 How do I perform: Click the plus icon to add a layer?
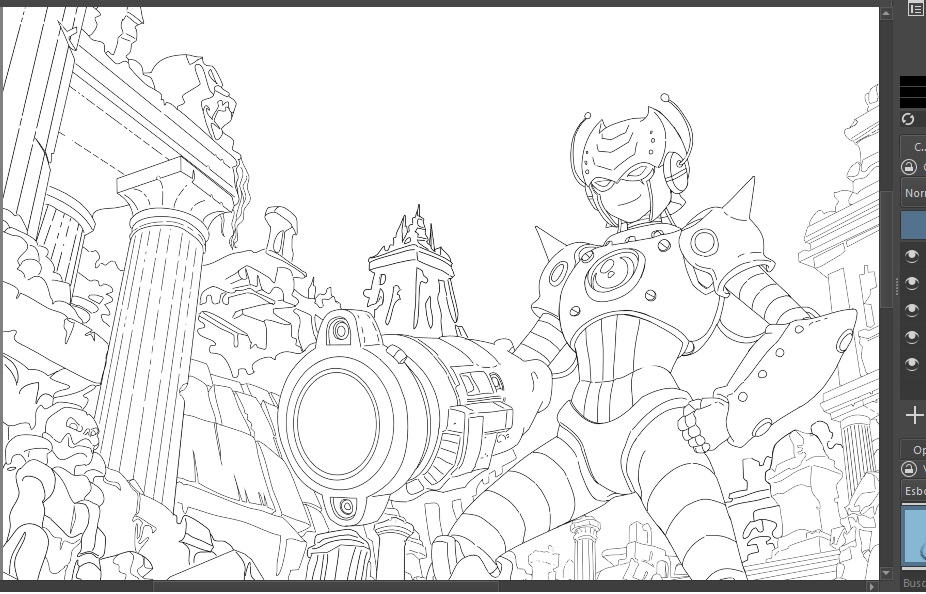click(914, 415)
